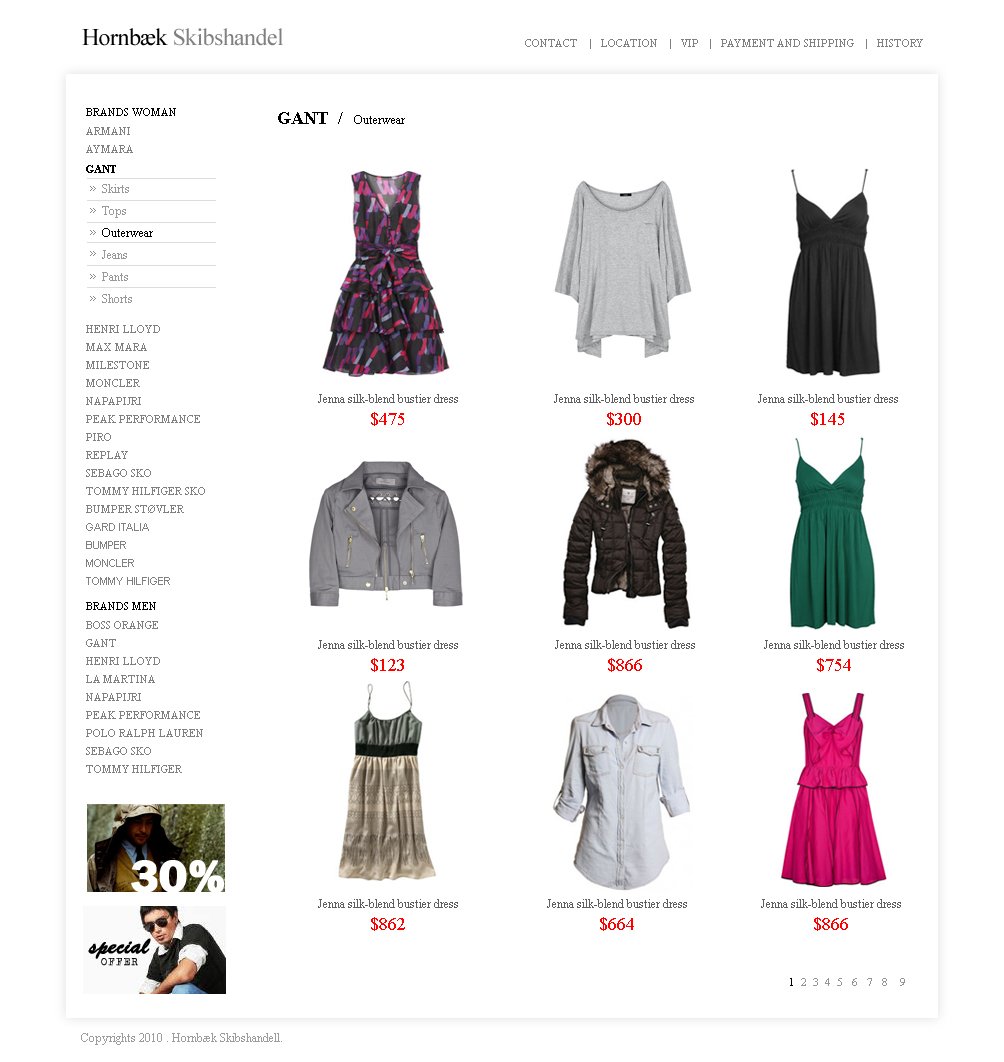View the $475 patterned ruffle dress

pos(386,273)
